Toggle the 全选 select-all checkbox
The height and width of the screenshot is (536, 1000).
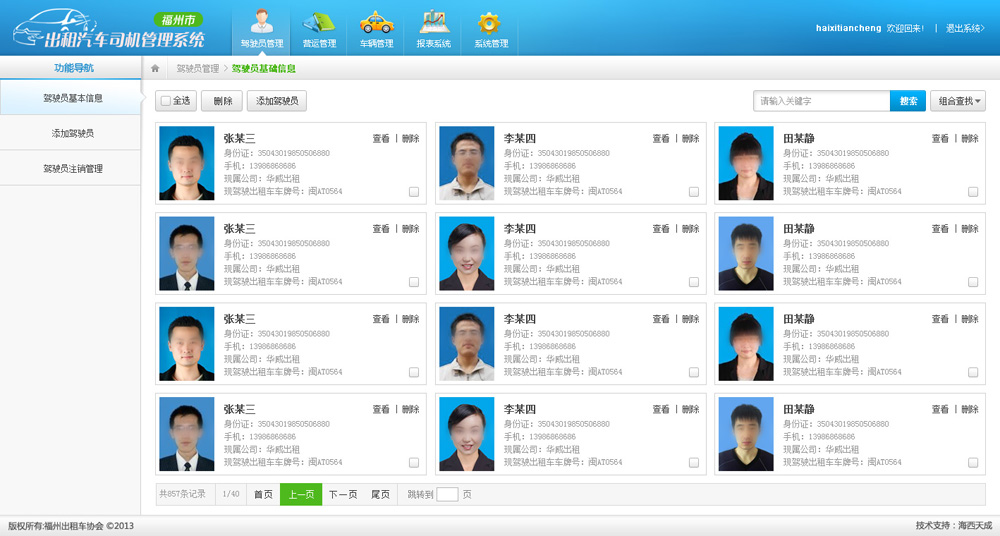coord(166,101)
